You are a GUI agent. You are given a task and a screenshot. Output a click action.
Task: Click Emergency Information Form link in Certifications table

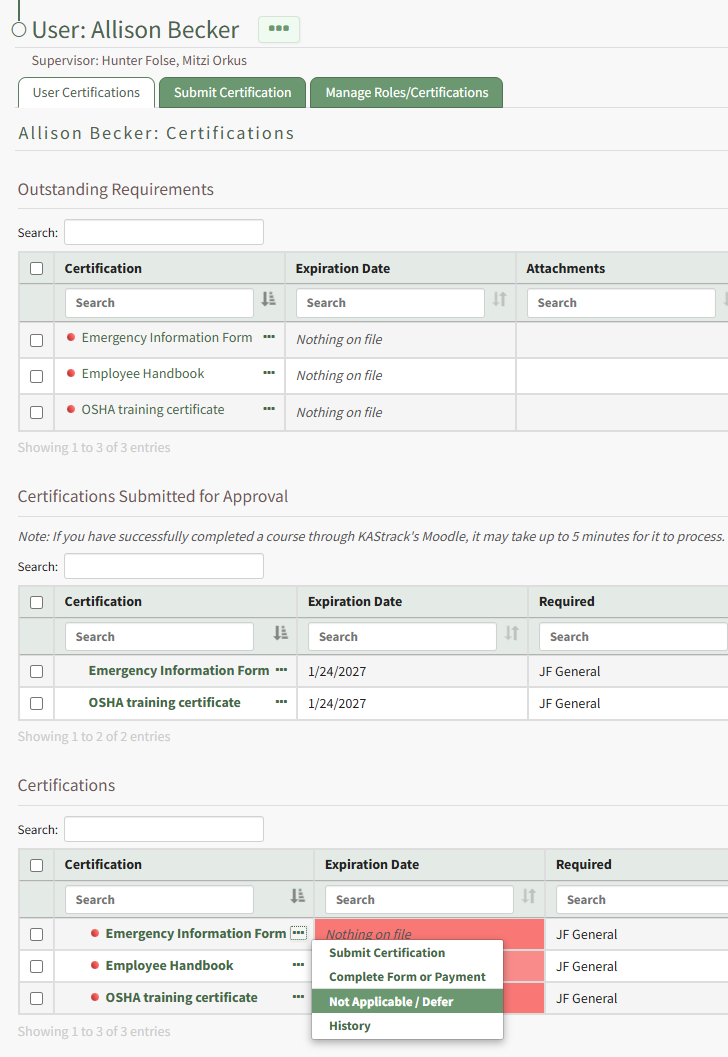point(195,933)
